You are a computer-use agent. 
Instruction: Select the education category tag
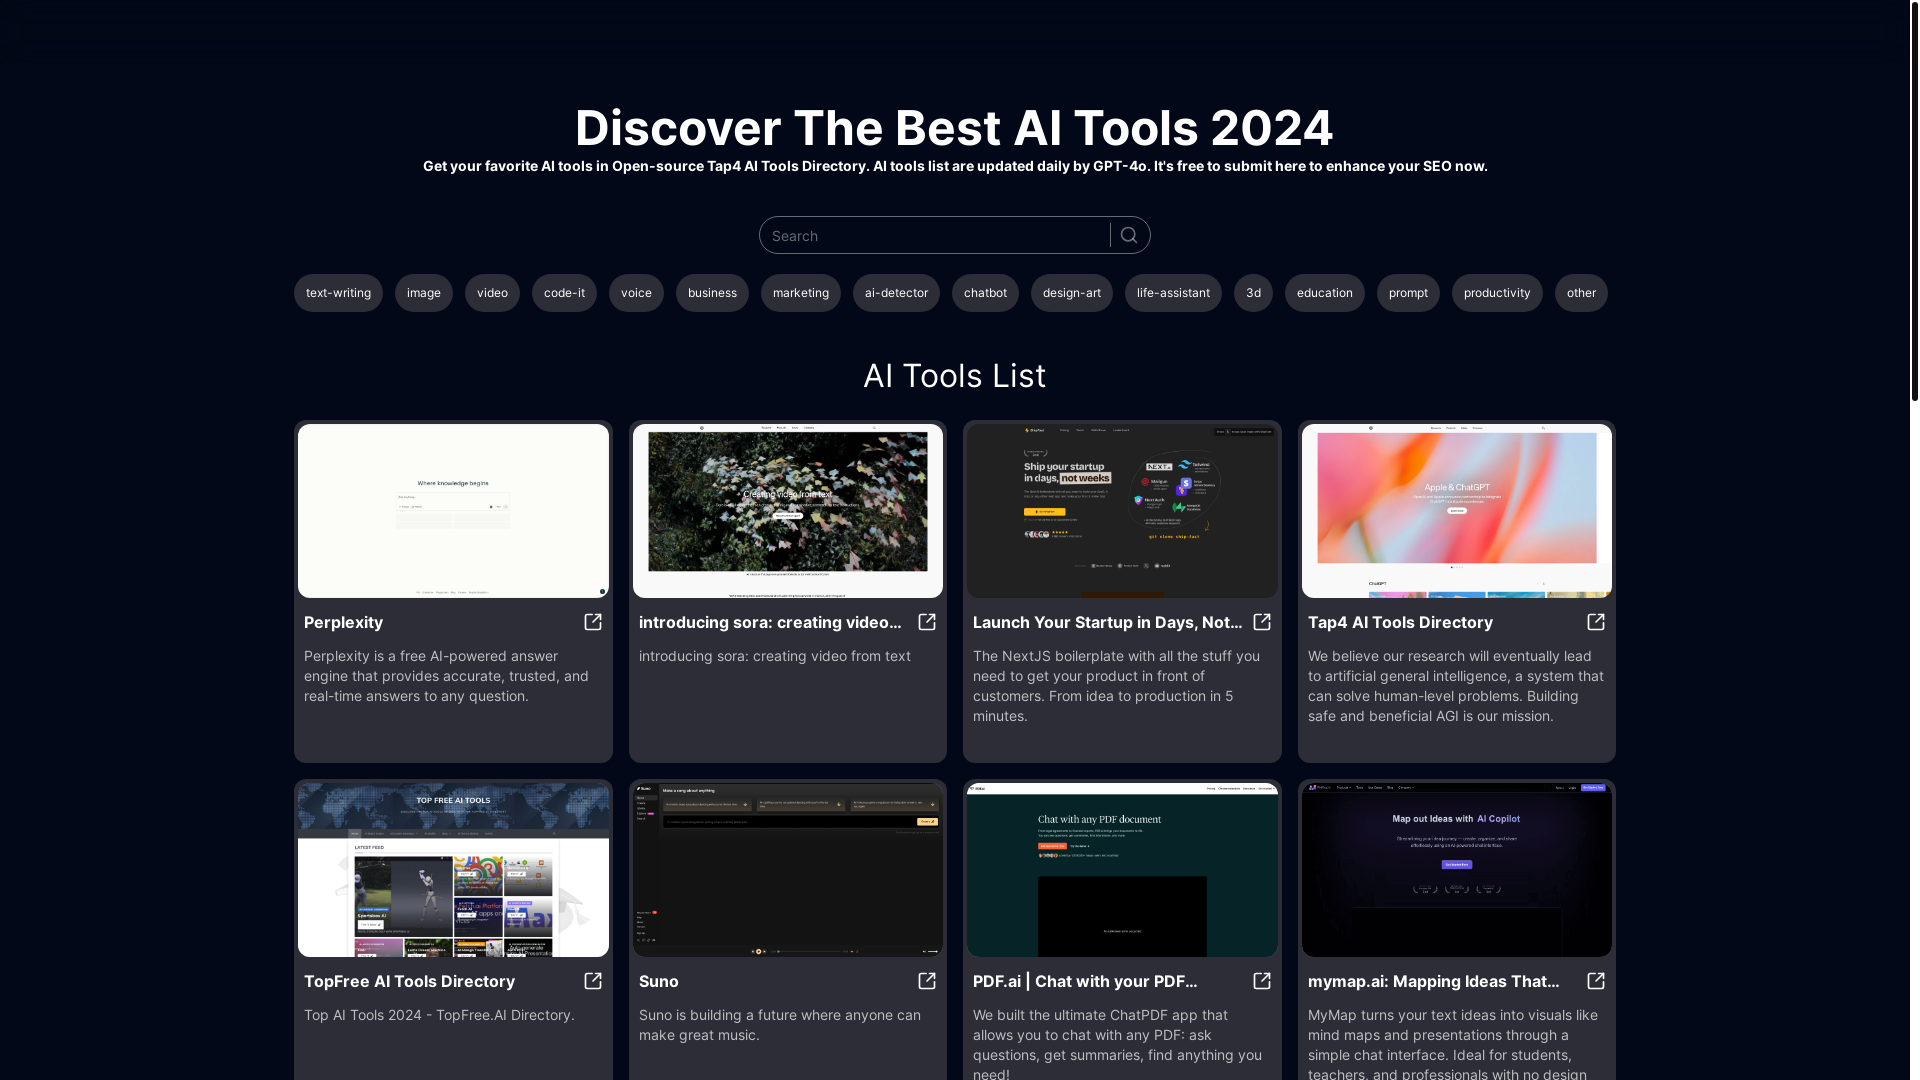[x=1325, y=293]
